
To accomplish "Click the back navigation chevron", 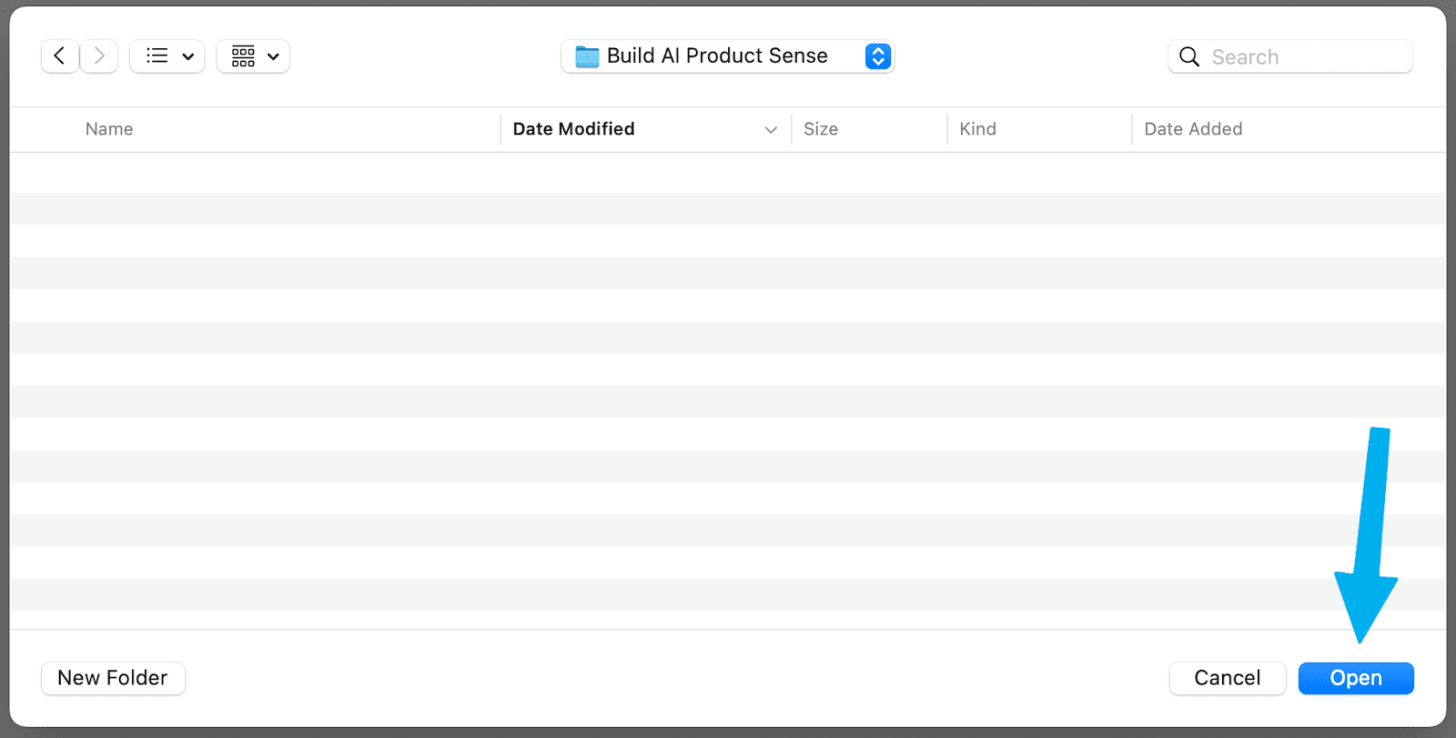I will [x=60, y=57].
